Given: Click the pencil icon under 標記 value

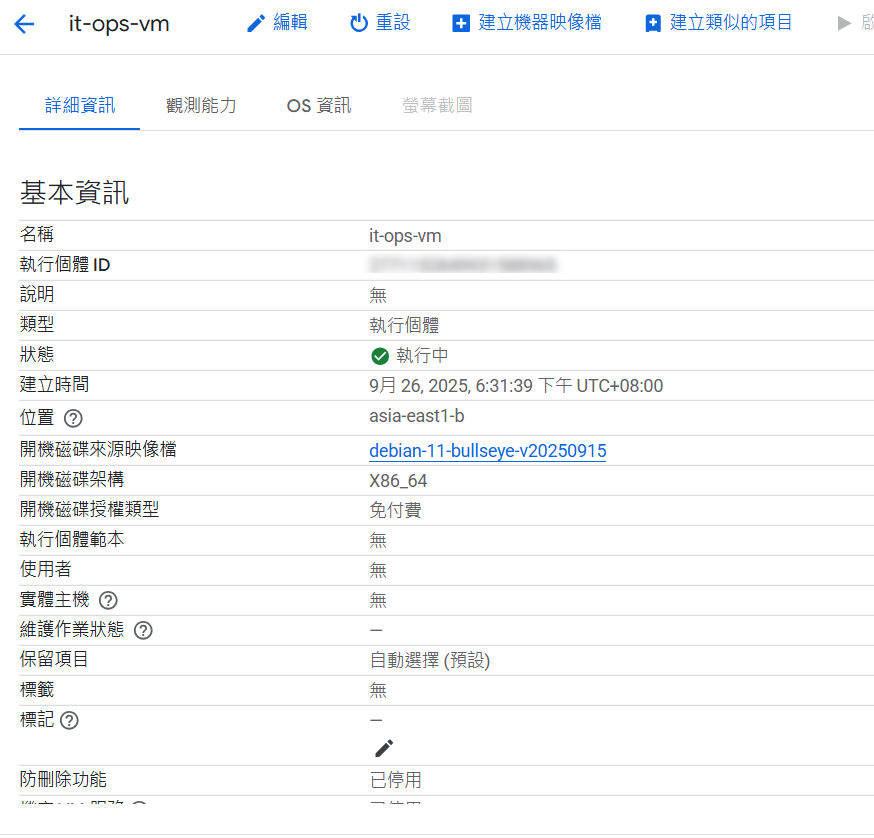Looking at the screenshot, I should (x=384, y=748).
